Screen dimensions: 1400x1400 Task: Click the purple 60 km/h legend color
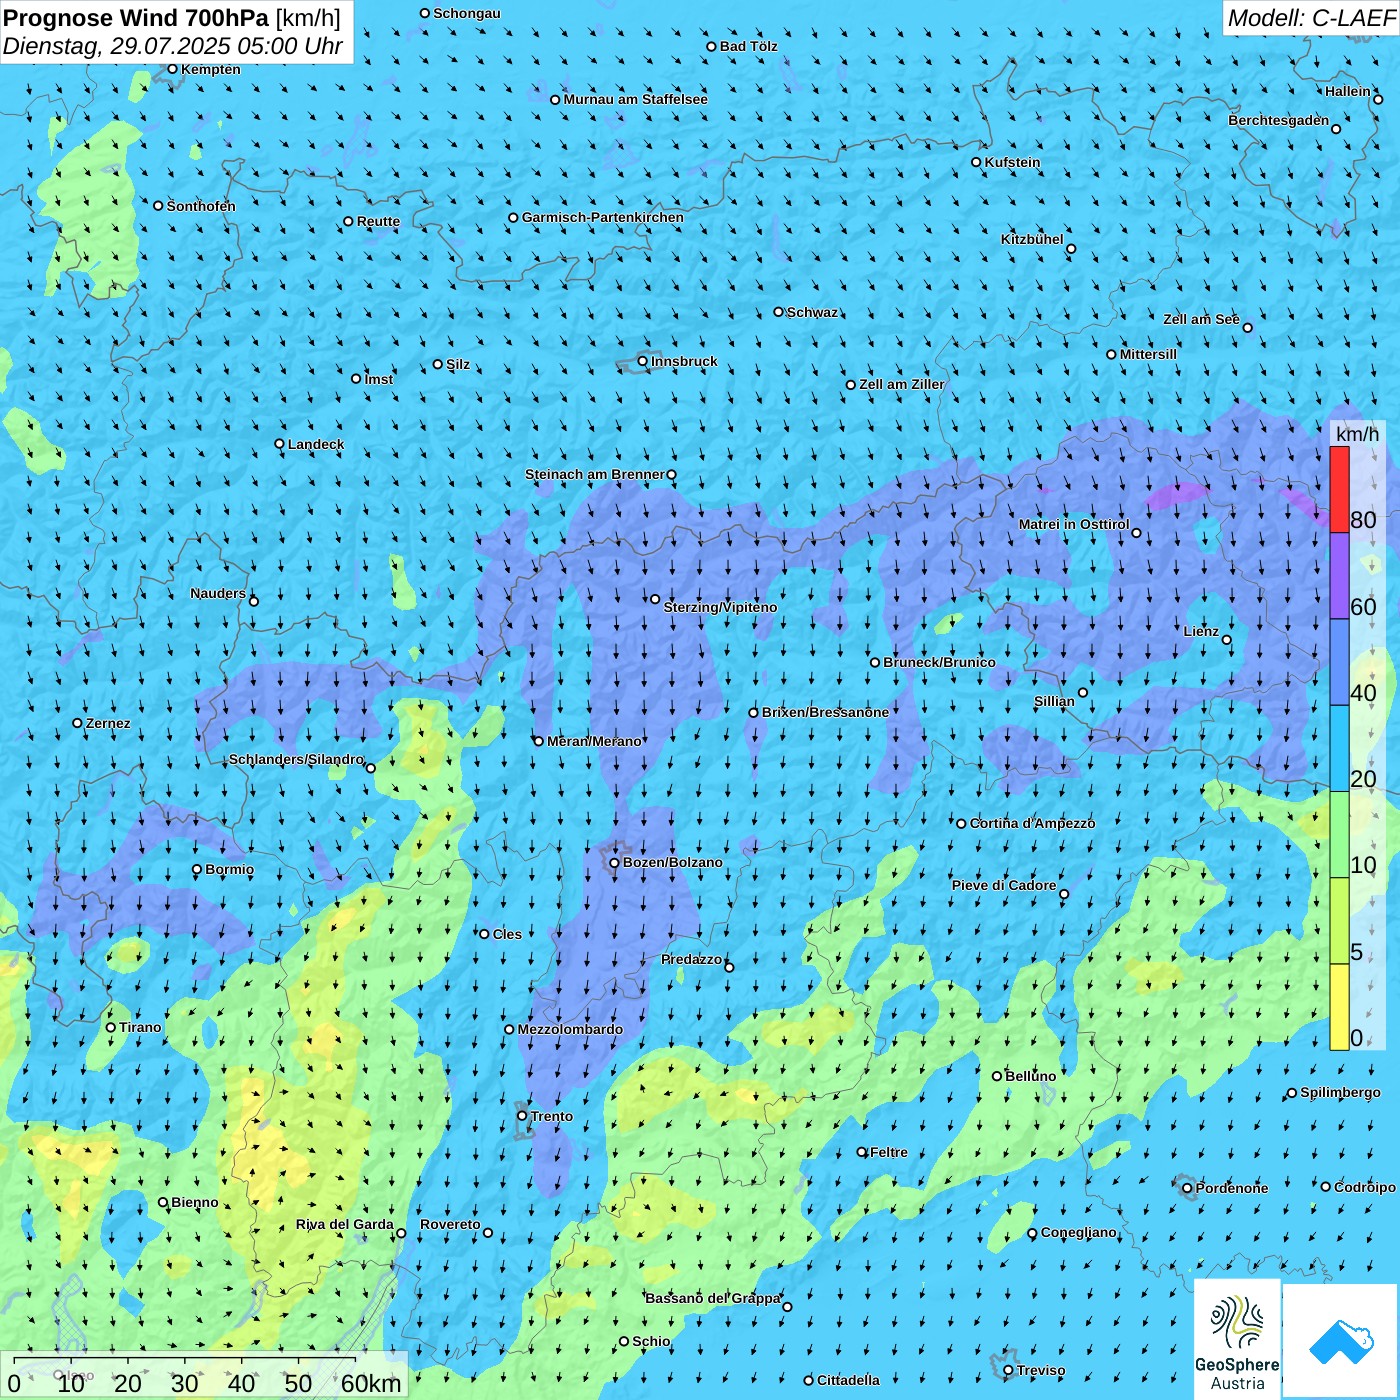pos(1339,576)
